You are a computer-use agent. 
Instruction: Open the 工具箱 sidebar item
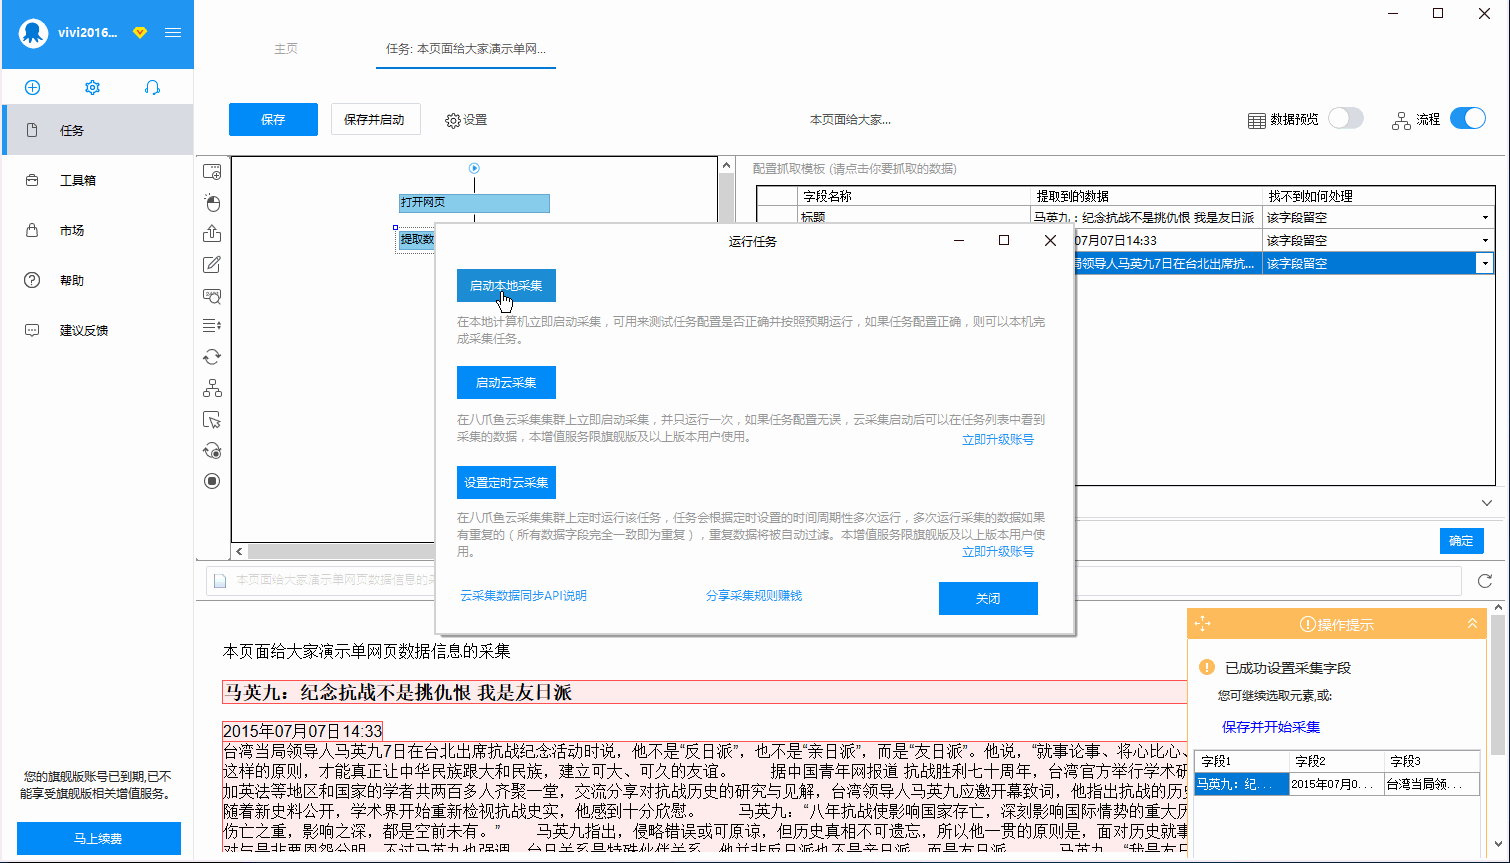click(97, 180)
